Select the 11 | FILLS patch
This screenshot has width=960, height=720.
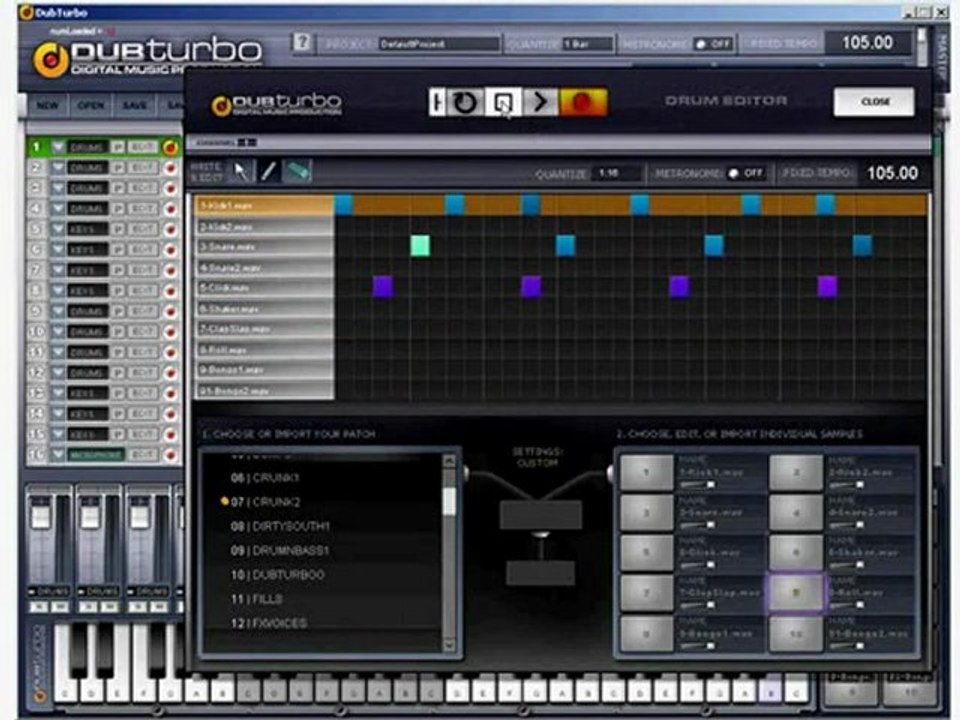[257, 599]
